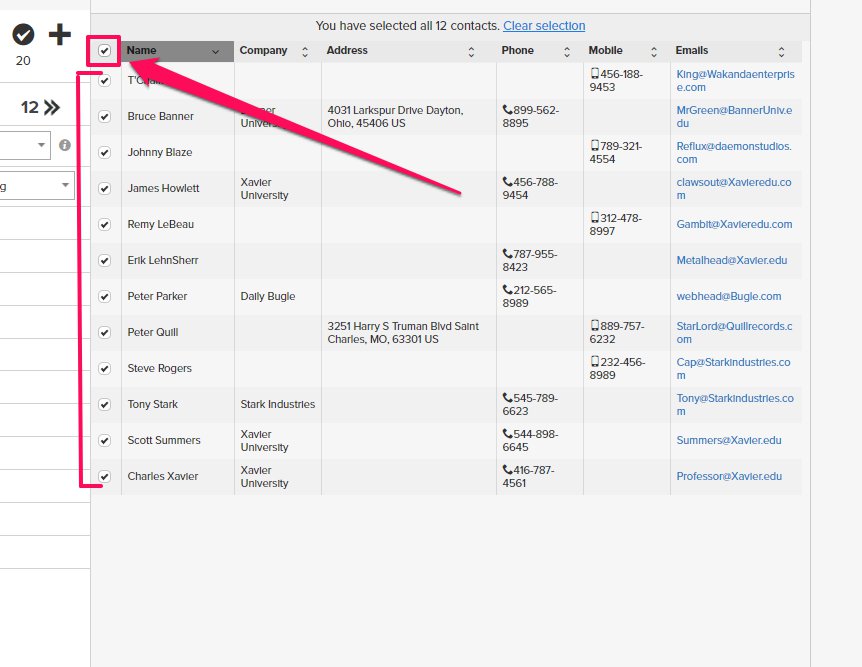Click the double chevron next to 12

(x=51, y=107)
